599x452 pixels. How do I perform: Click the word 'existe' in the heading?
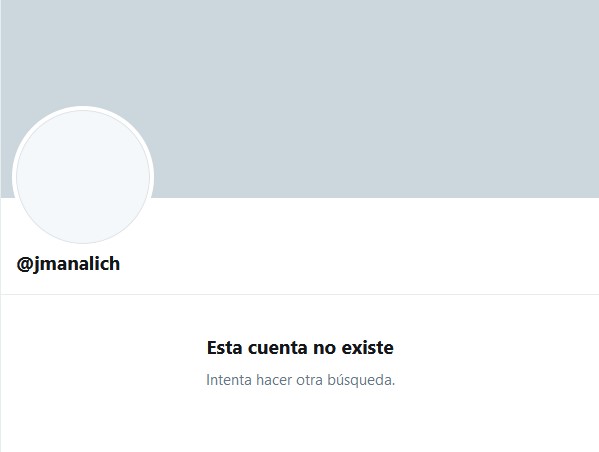(367, 347)
